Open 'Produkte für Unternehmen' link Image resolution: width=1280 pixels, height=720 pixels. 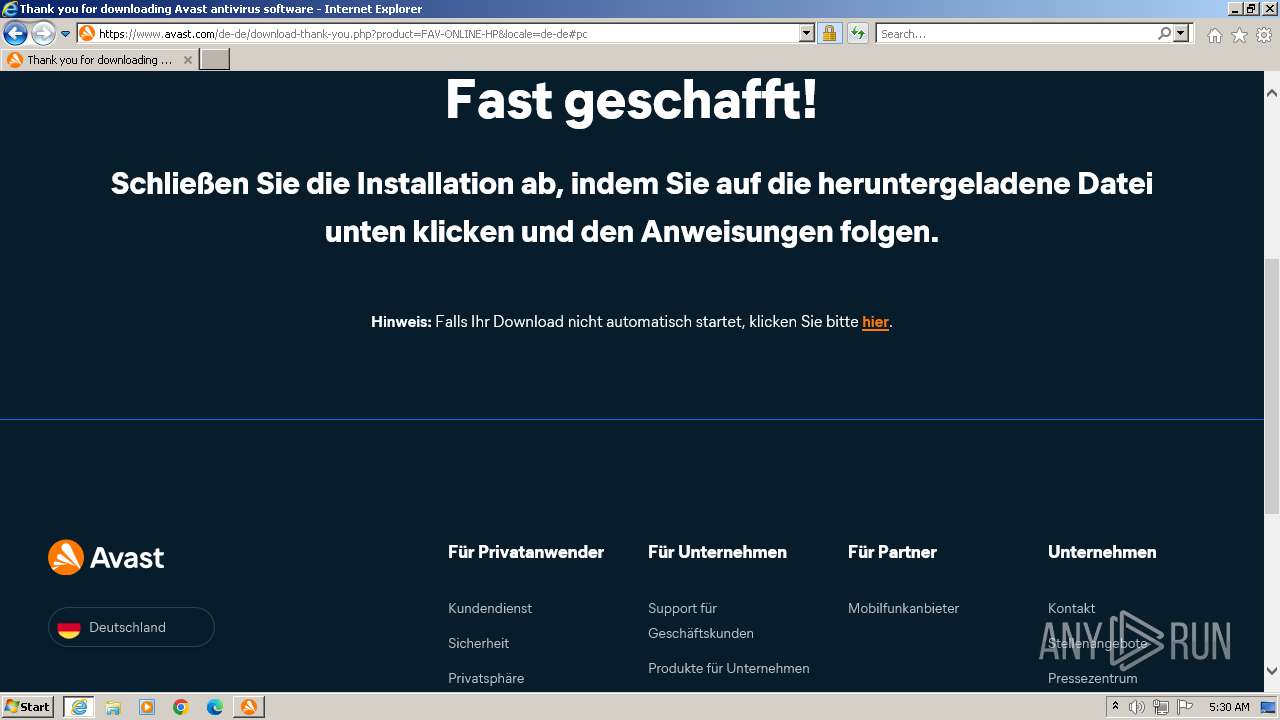[729, 668]
